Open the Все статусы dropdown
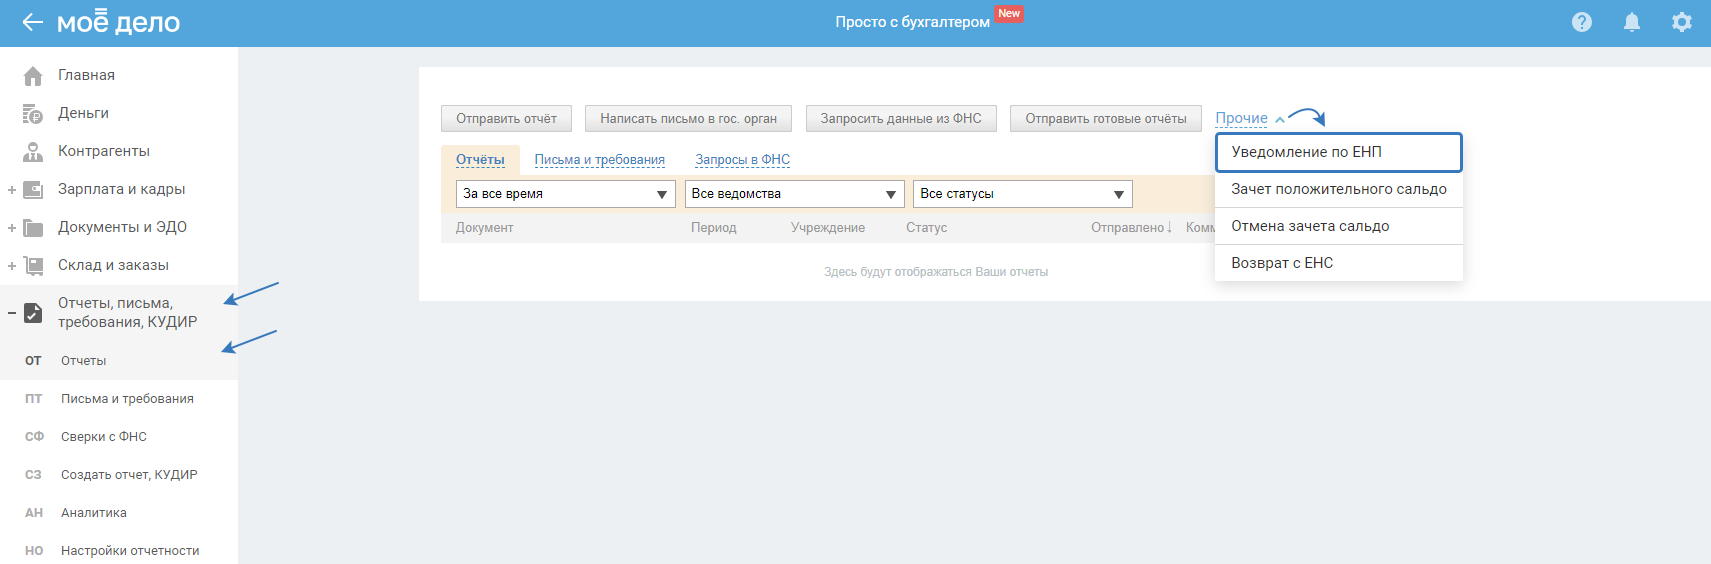 (1022, 194)
